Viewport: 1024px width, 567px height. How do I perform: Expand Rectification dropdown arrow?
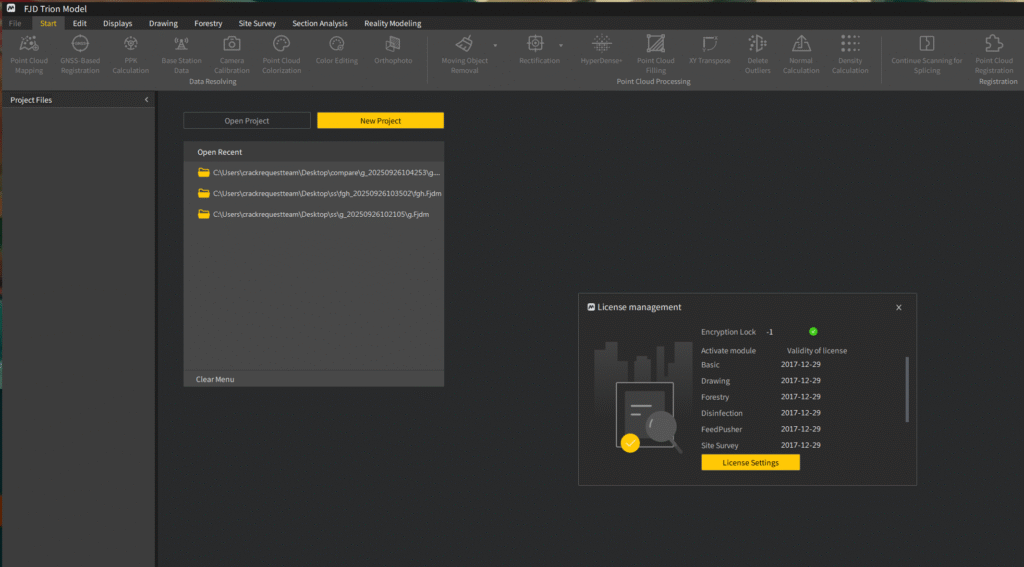[560, 46]
